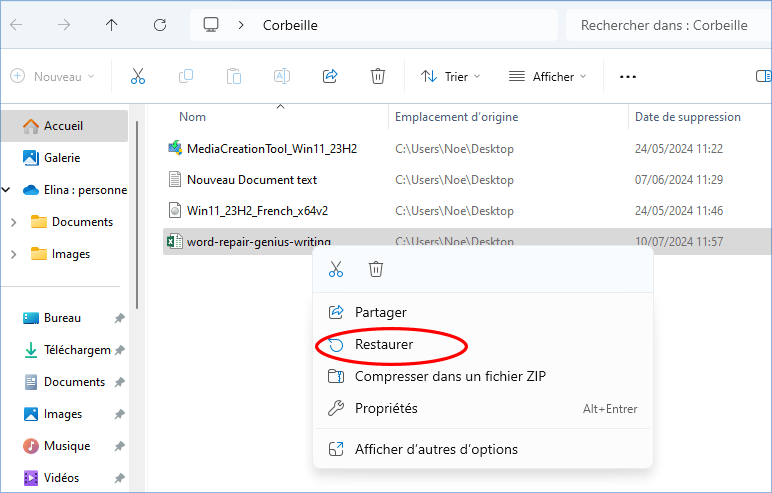This screenshot has height=493, width=772.
Task: Sort by Date de suppression column
Action: 688,117
